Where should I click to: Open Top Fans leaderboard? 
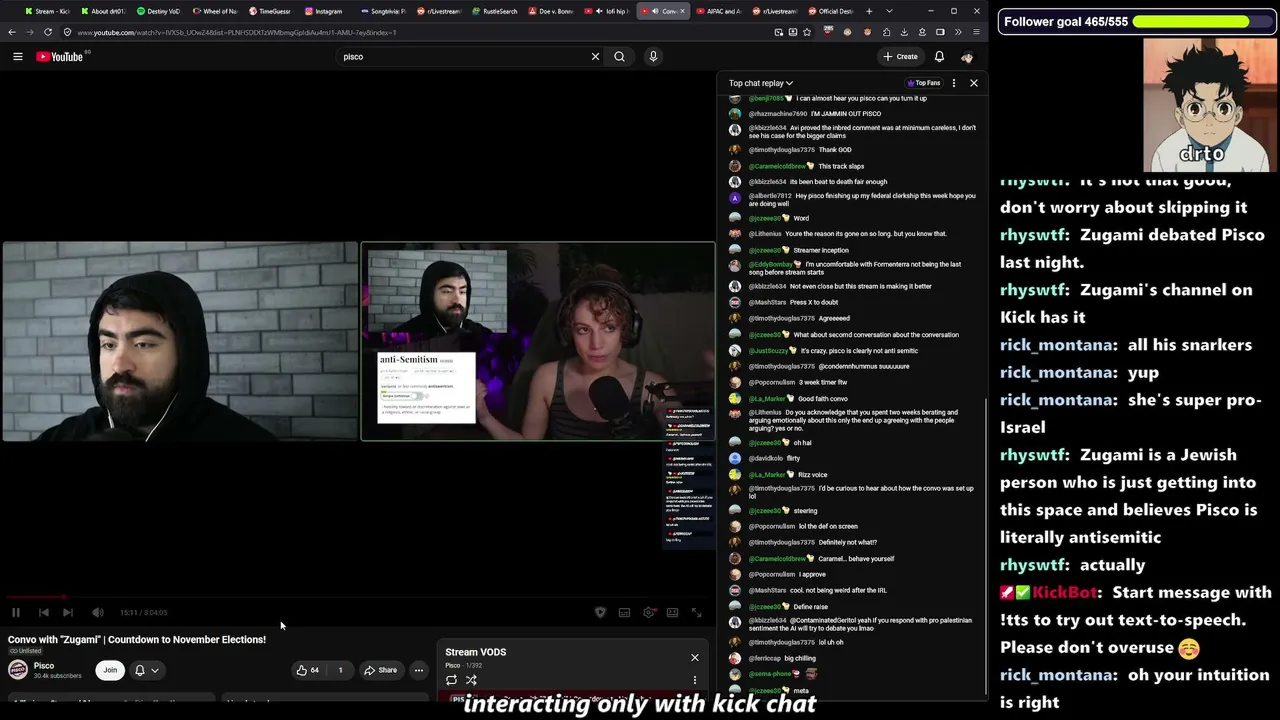924,83
